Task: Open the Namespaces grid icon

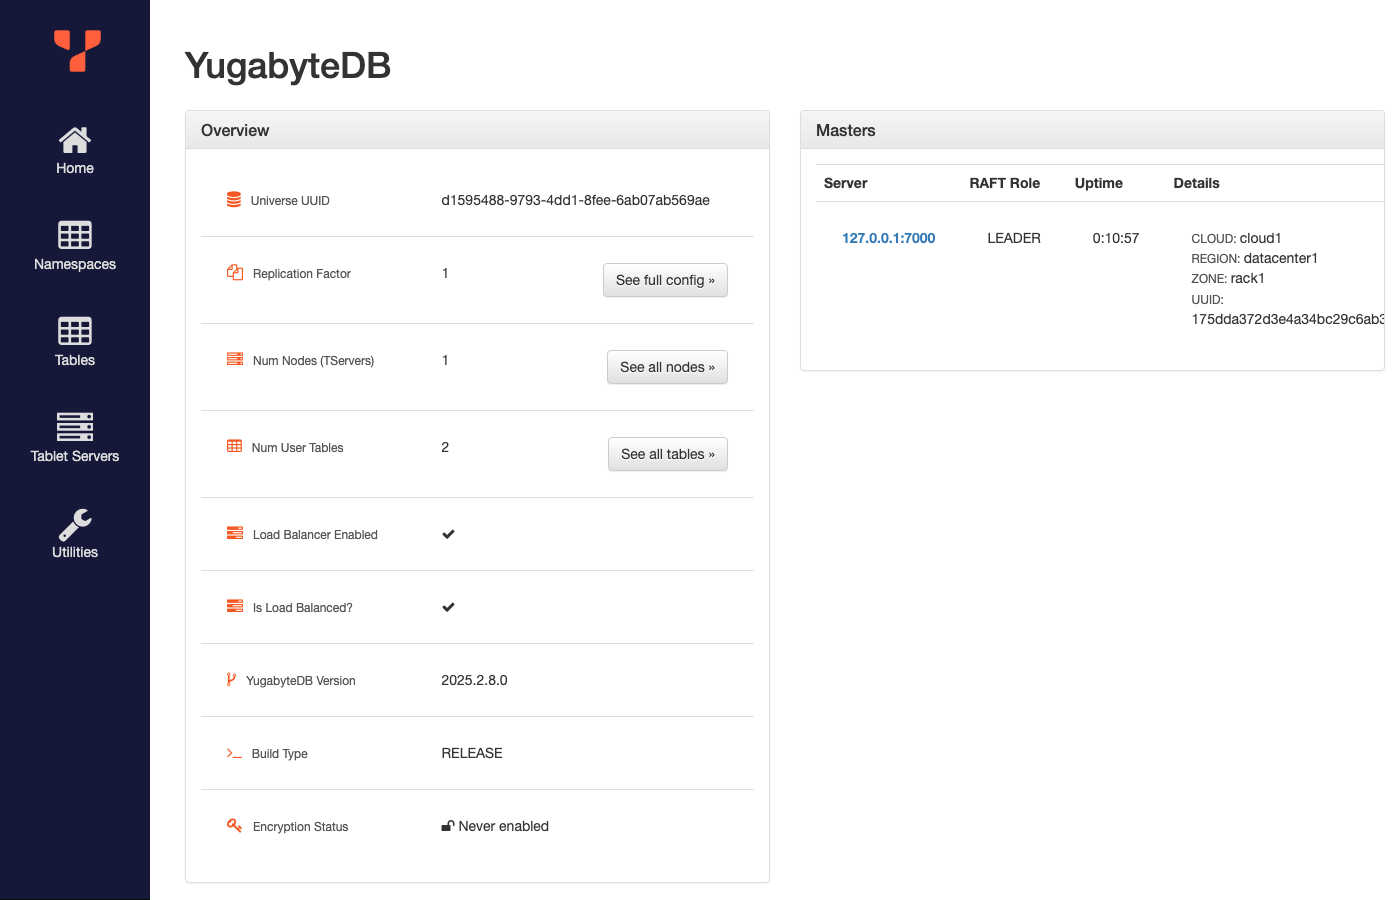Action: (x=75, y=235)
